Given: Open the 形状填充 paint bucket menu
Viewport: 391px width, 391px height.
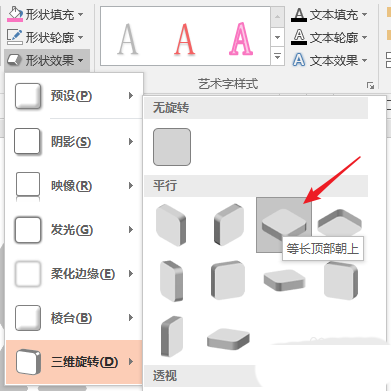Looking at the screenshot, I should tap(45, 15).
